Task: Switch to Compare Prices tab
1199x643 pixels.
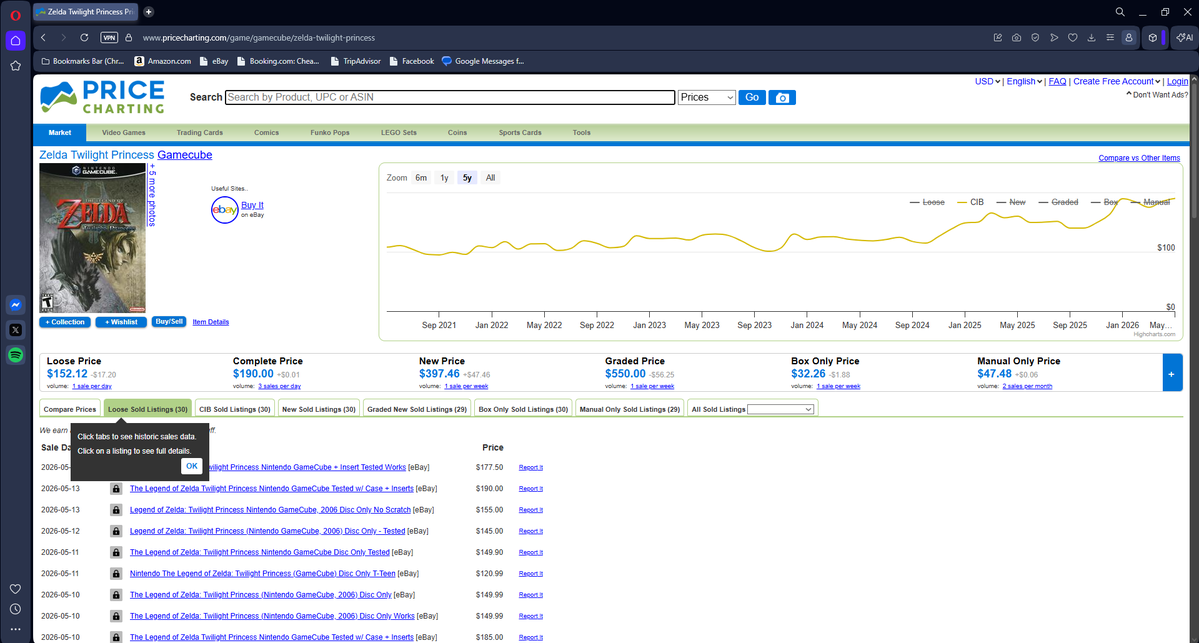Action: 70,409
